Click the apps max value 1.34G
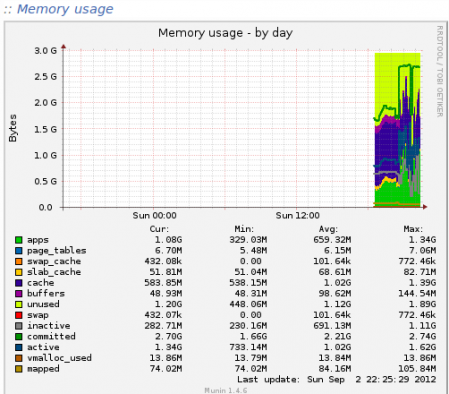The width and height of the screenshot is (449, 394). tap(422, 240)
